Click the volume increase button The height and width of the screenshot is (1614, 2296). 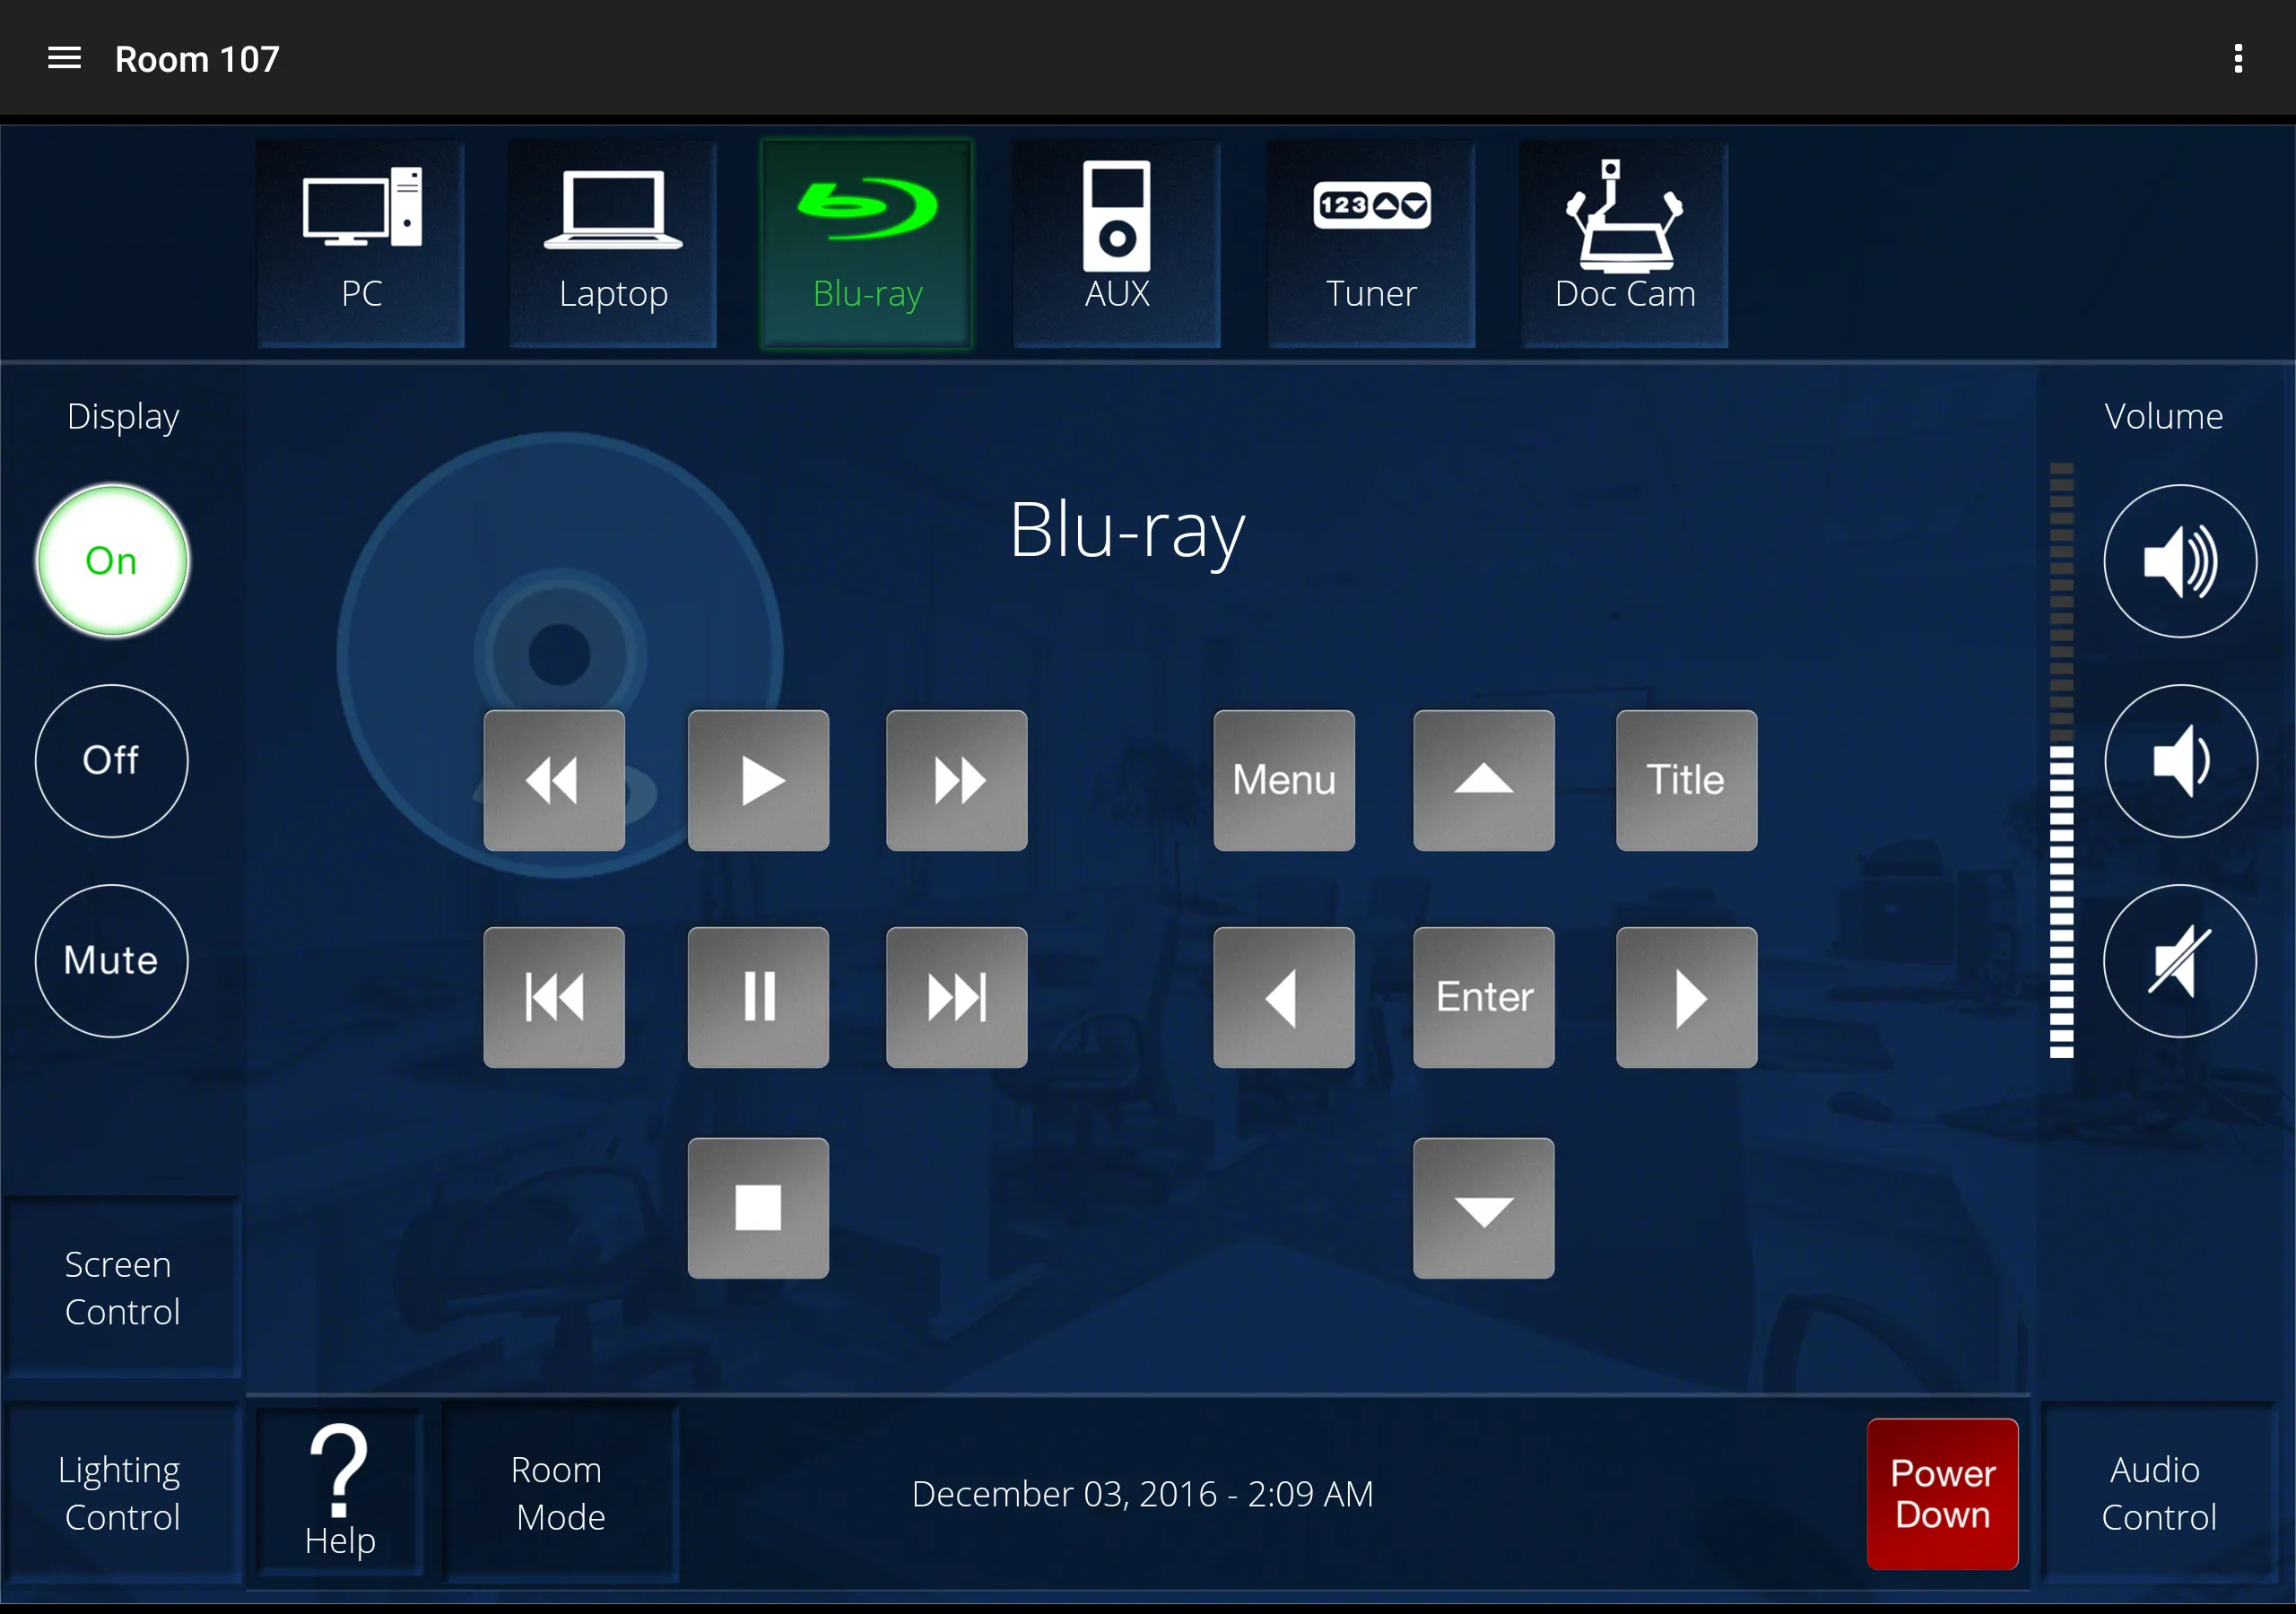2184,562
